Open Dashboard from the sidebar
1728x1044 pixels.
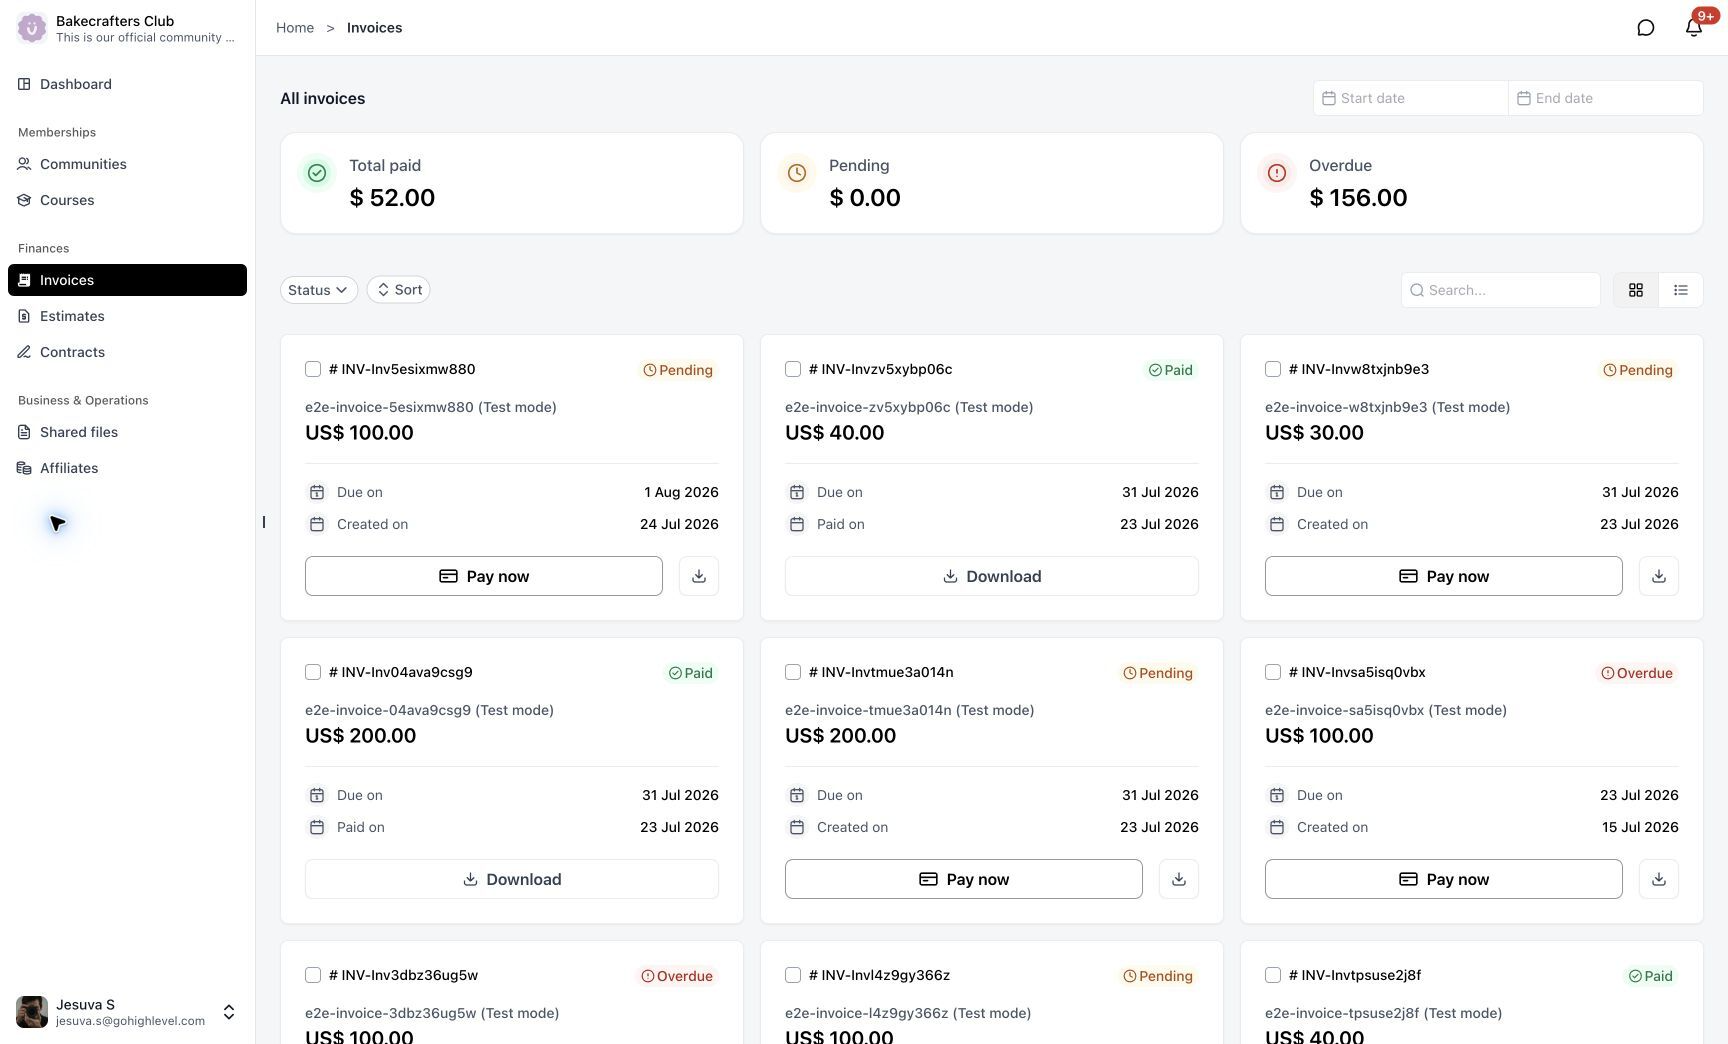[x=127, y=84]
